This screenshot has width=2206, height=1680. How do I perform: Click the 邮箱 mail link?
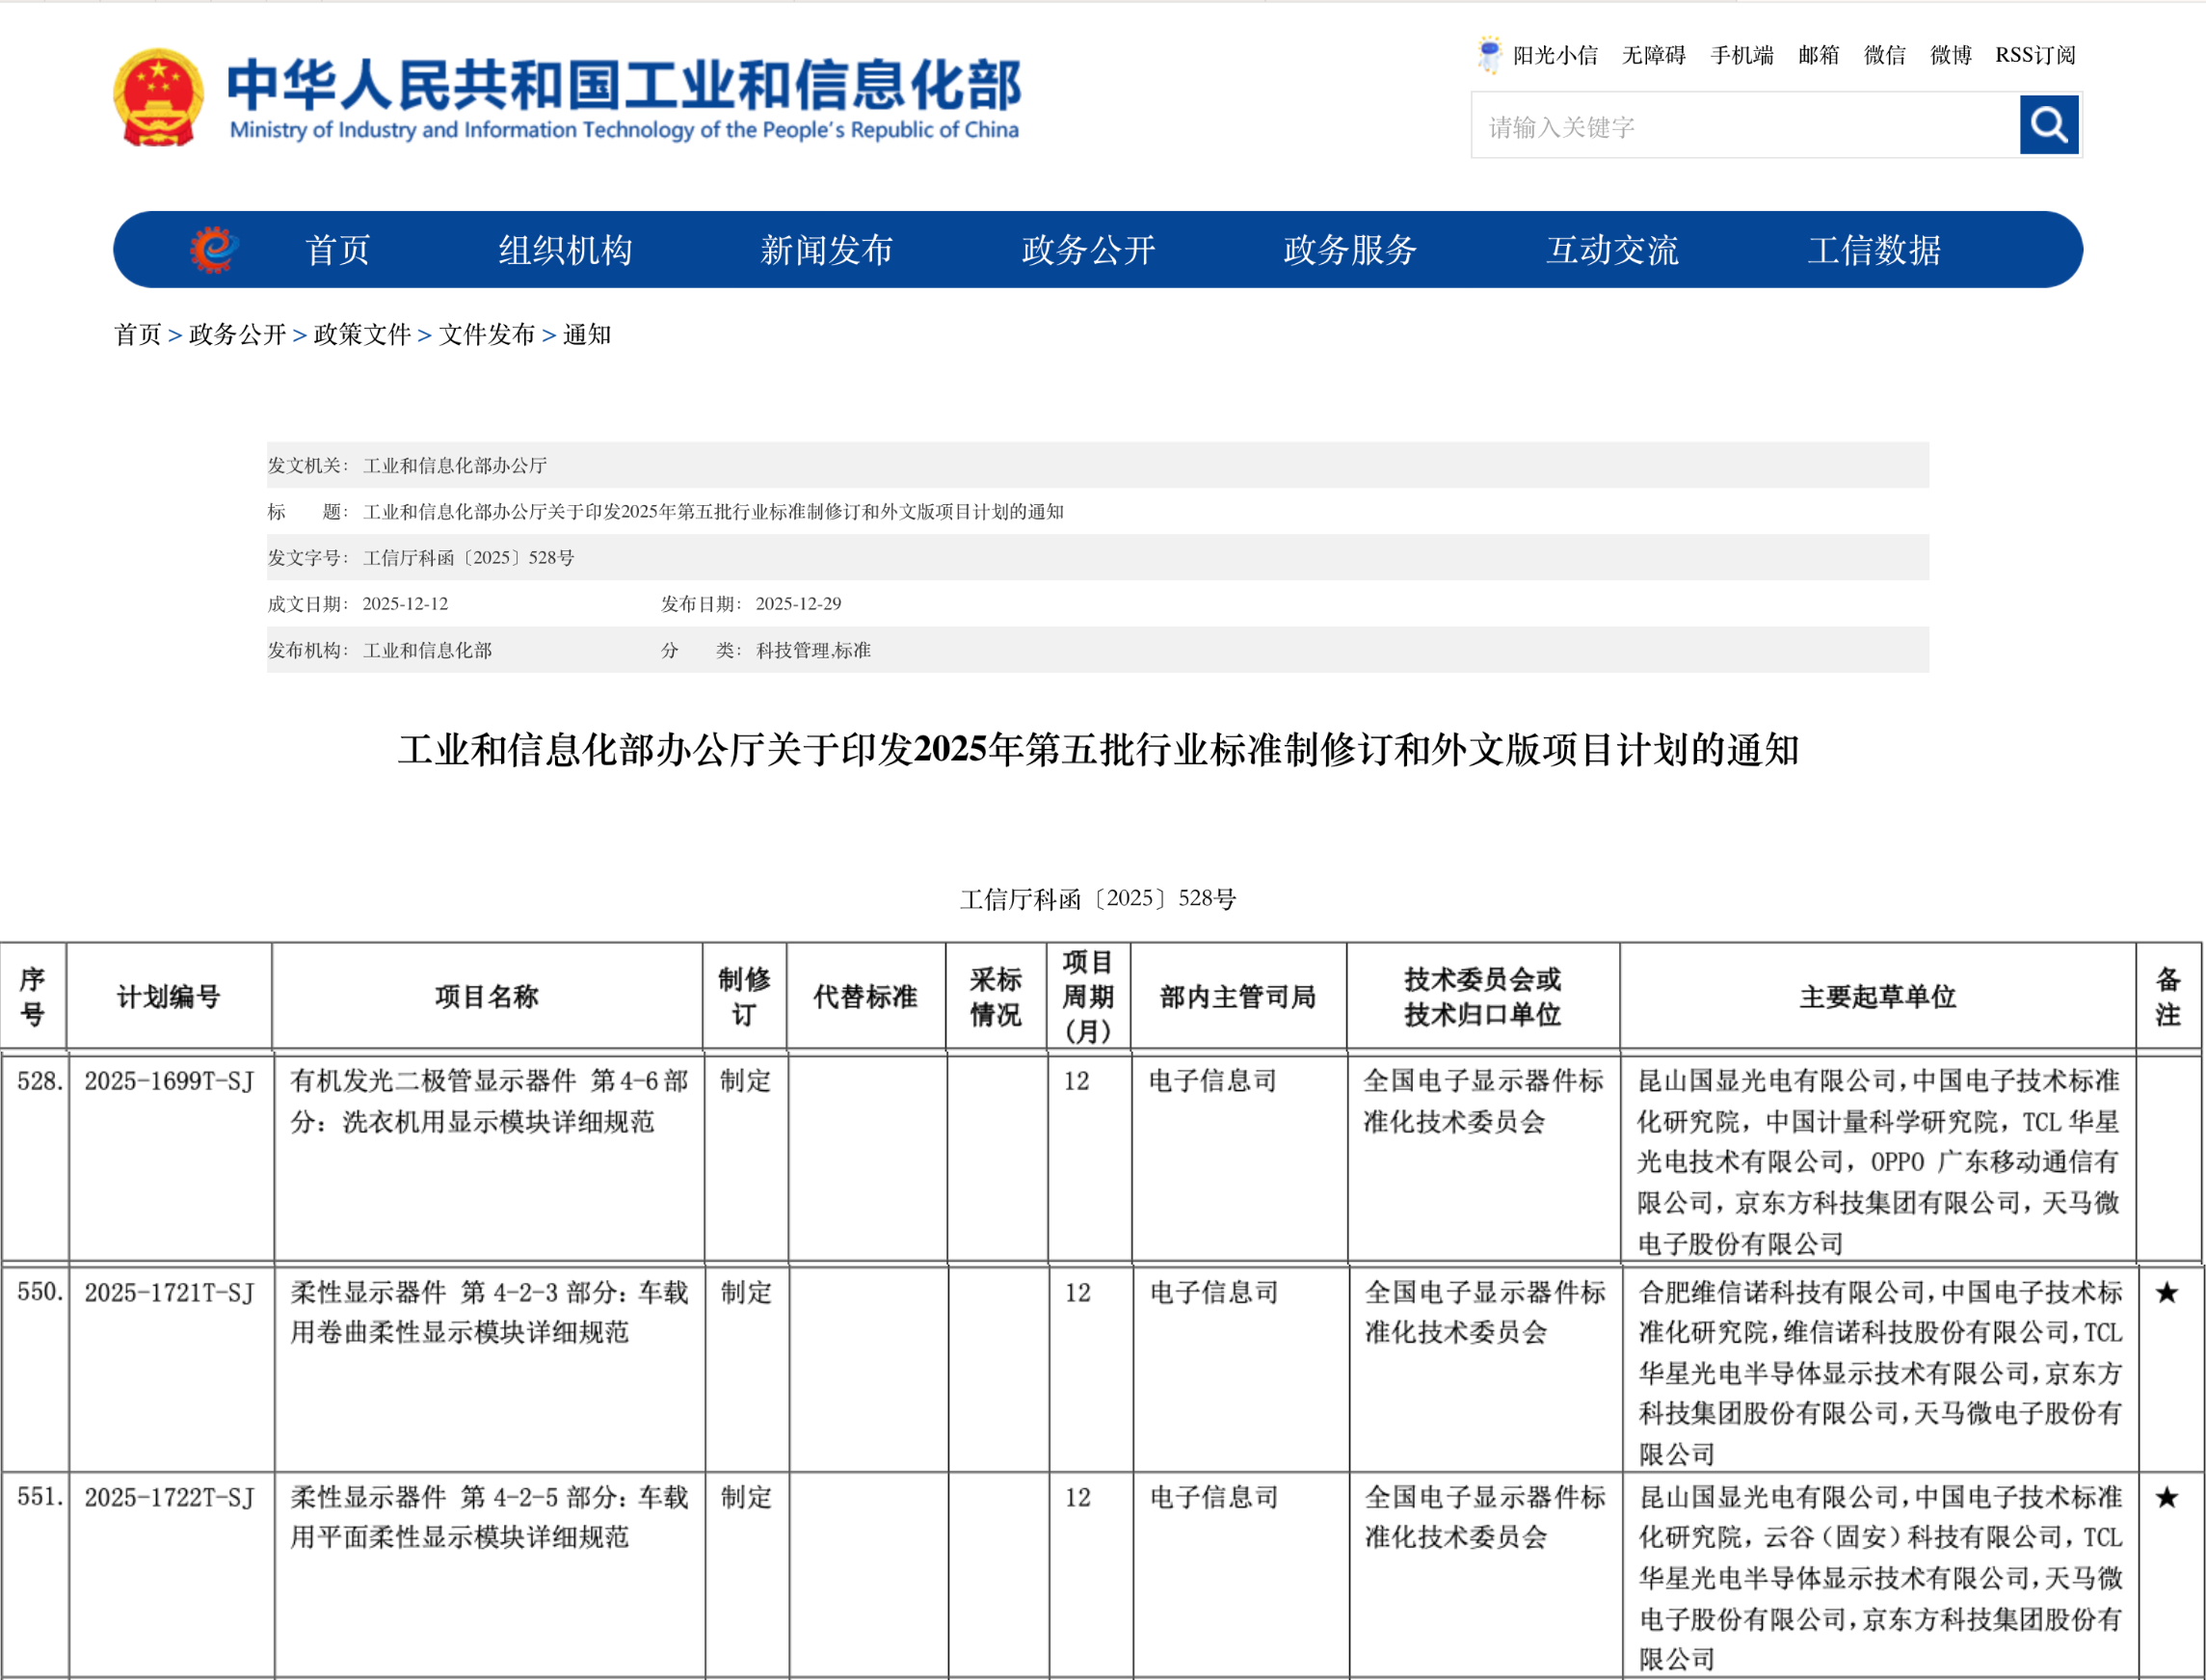[x=1818, y=55]
